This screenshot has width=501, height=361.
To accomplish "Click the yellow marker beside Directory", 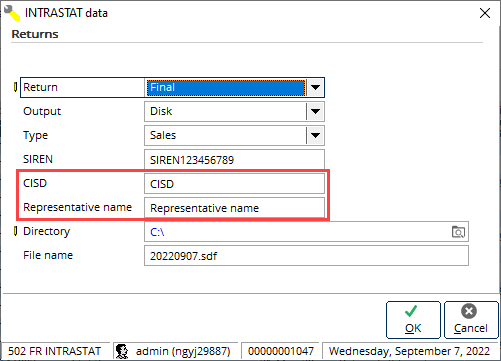I will tap(15, 231).
